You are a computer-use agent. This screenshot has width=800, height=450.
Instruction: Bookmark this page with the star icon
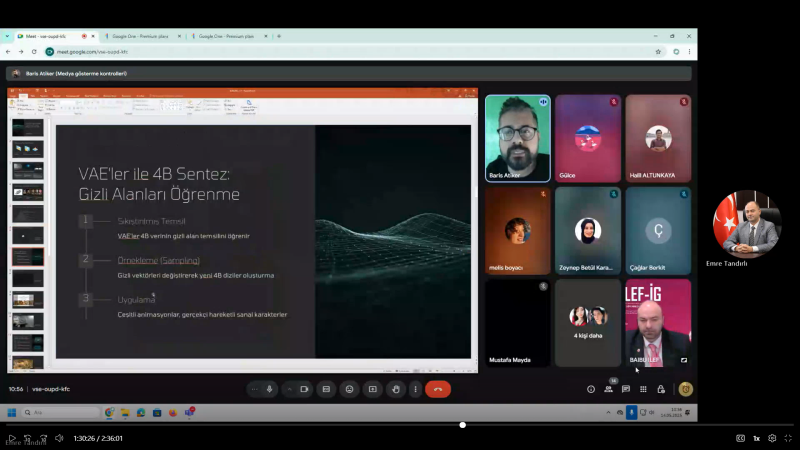pyautogui.click(x=658, y=52)
